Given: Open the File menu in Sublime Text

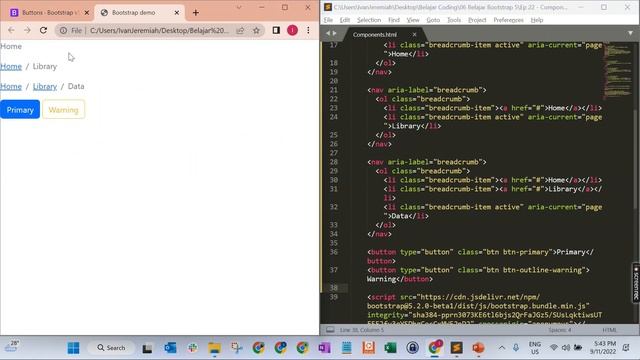Looking at the screenshot, I should click(x=328, y=20).
